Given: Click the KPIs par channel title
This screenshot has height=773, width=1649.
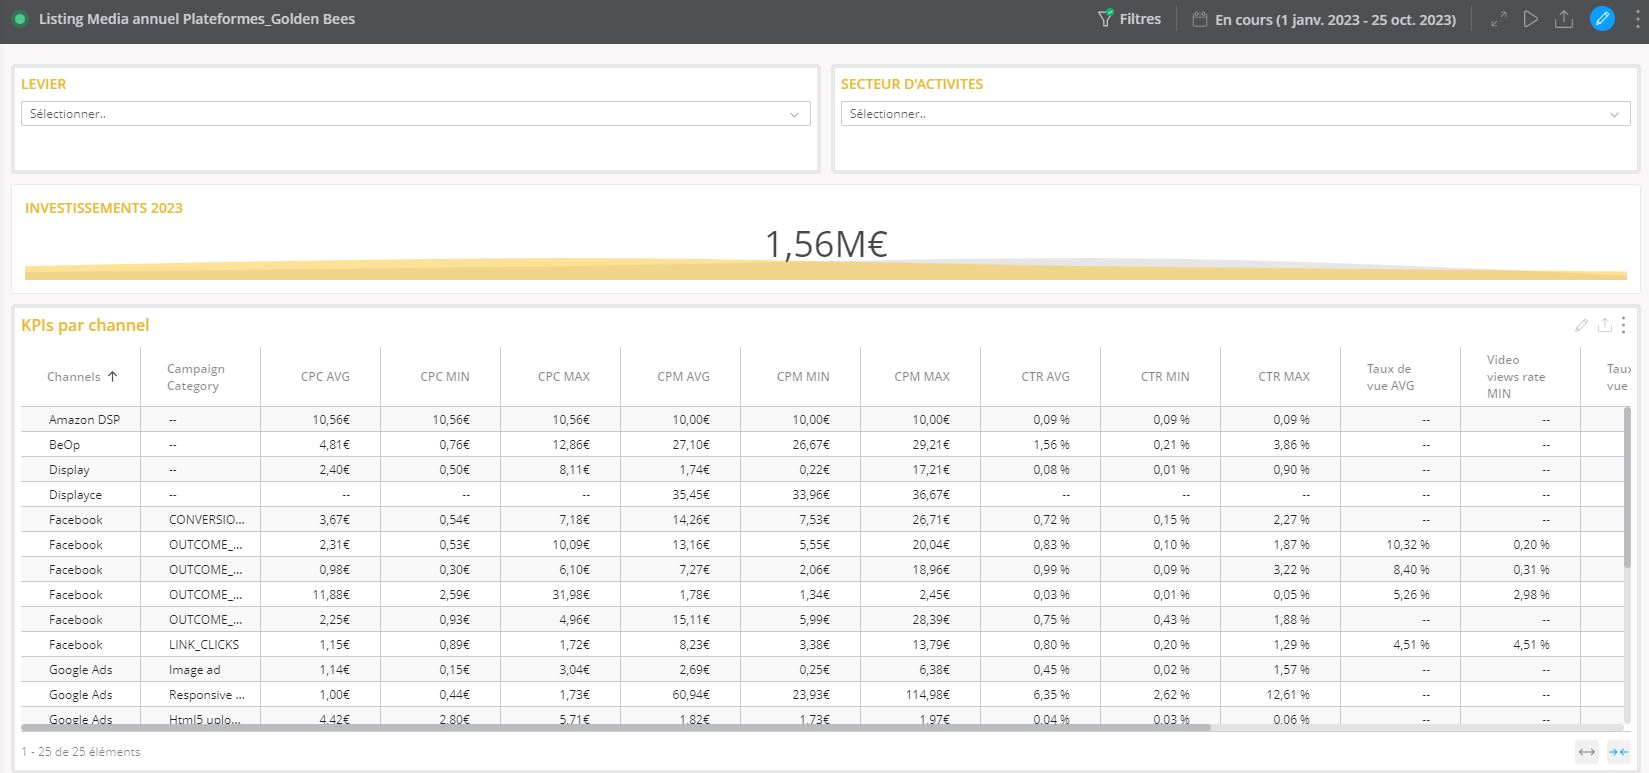Looking at the screenshot, I should pos(85,325).
